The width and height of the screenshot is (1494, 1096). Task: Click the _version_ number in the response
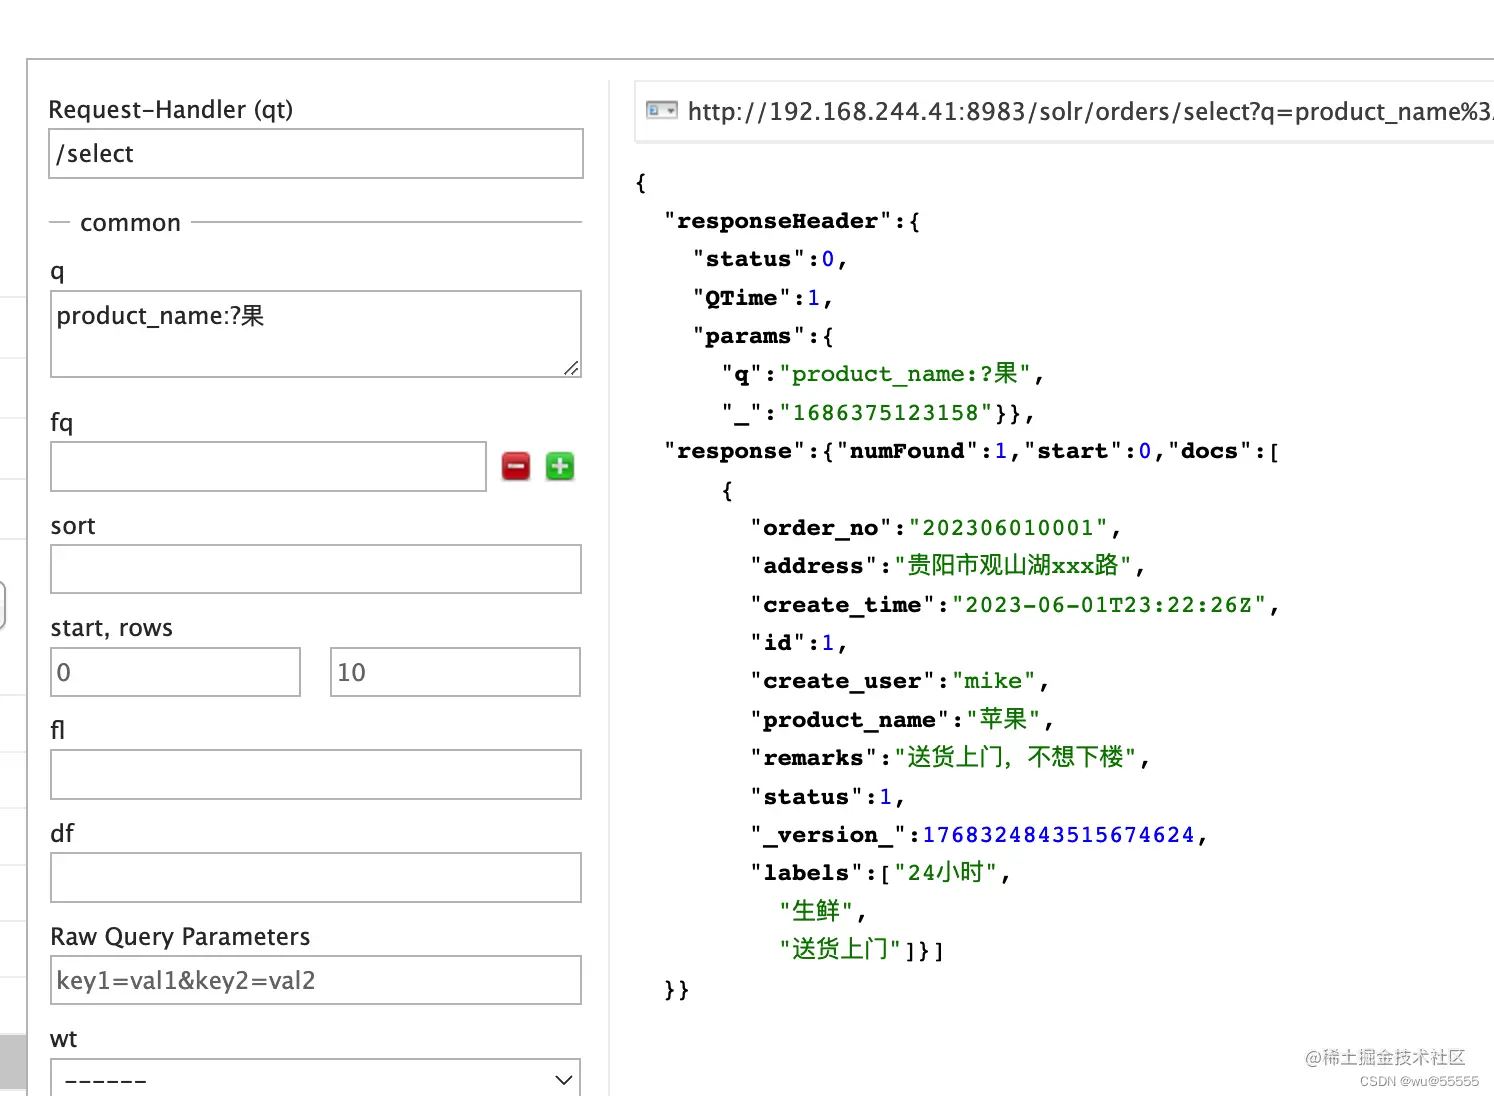tap(1058, 835)
